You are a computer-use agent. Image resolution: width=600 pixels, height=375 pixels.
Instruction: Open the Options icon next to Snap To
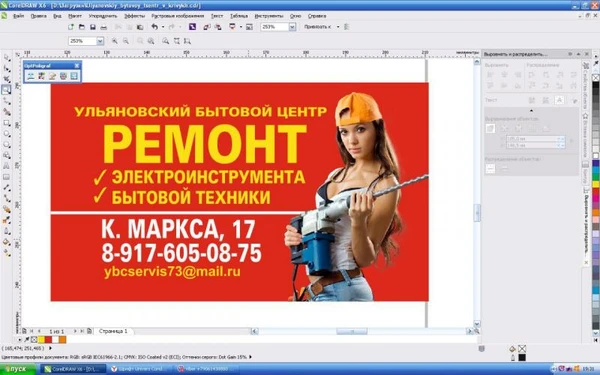pyautogui.click(x=346, y=27)
